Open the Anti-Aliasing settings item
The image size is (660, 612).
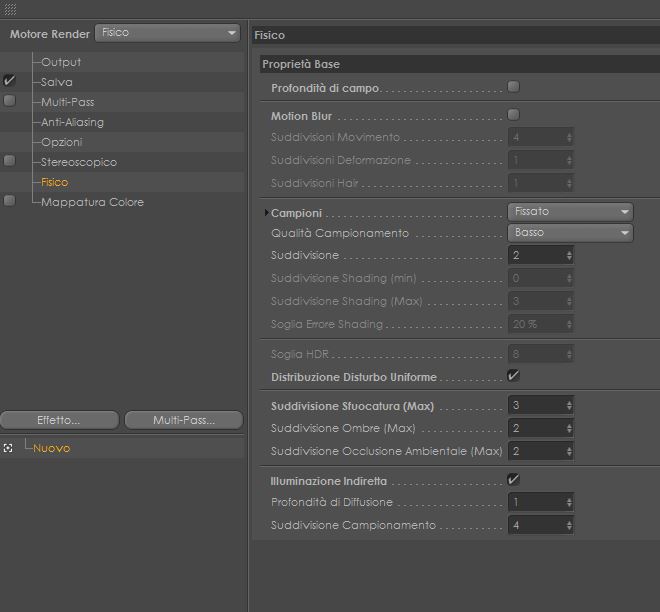click(72, 122)
